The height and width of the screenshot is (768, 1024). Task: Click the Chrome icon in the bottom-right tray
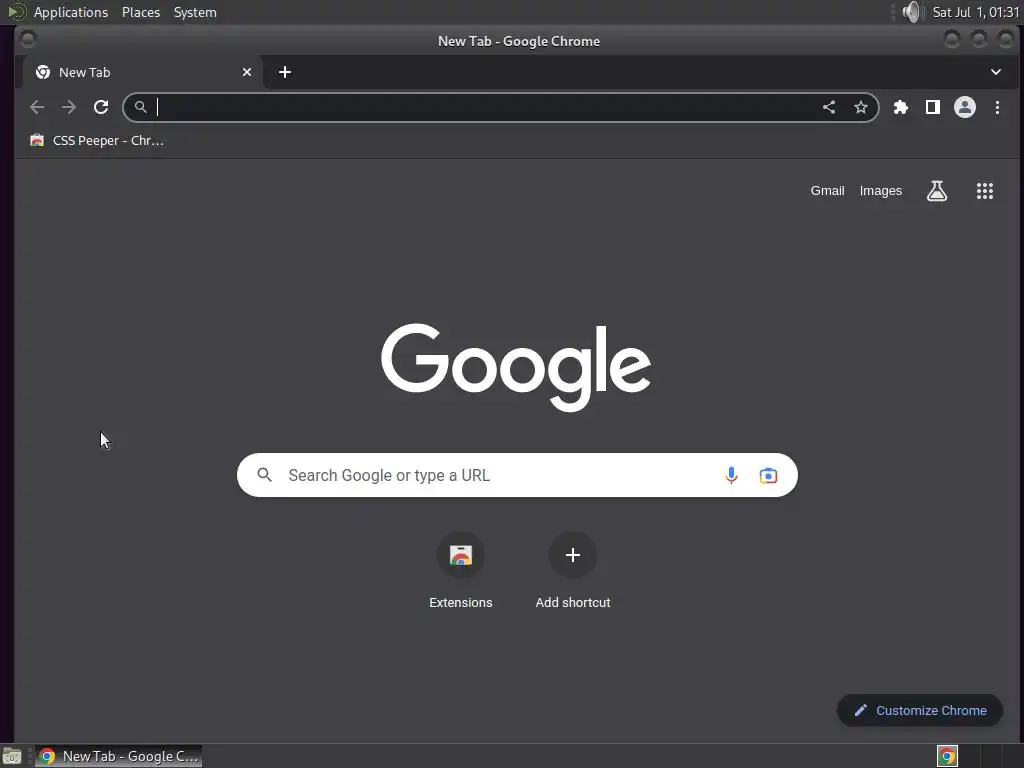947,756
